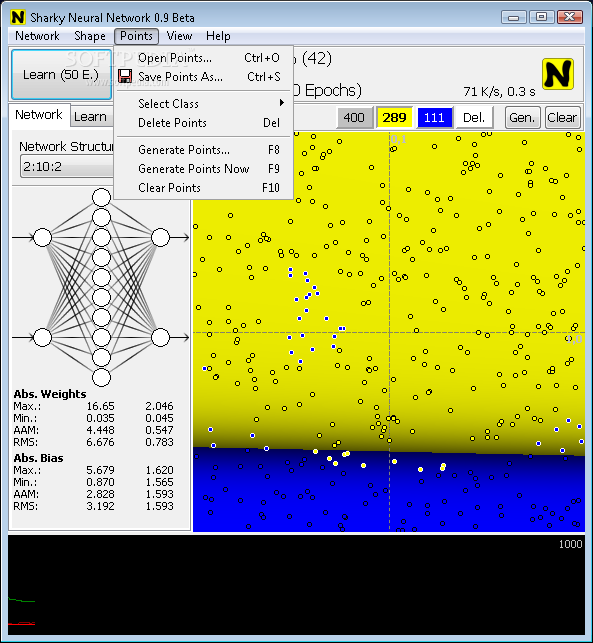Select the yellow class 289 swatch
Viewport: 593px width, 643px height.
click(x=394, y=118)
